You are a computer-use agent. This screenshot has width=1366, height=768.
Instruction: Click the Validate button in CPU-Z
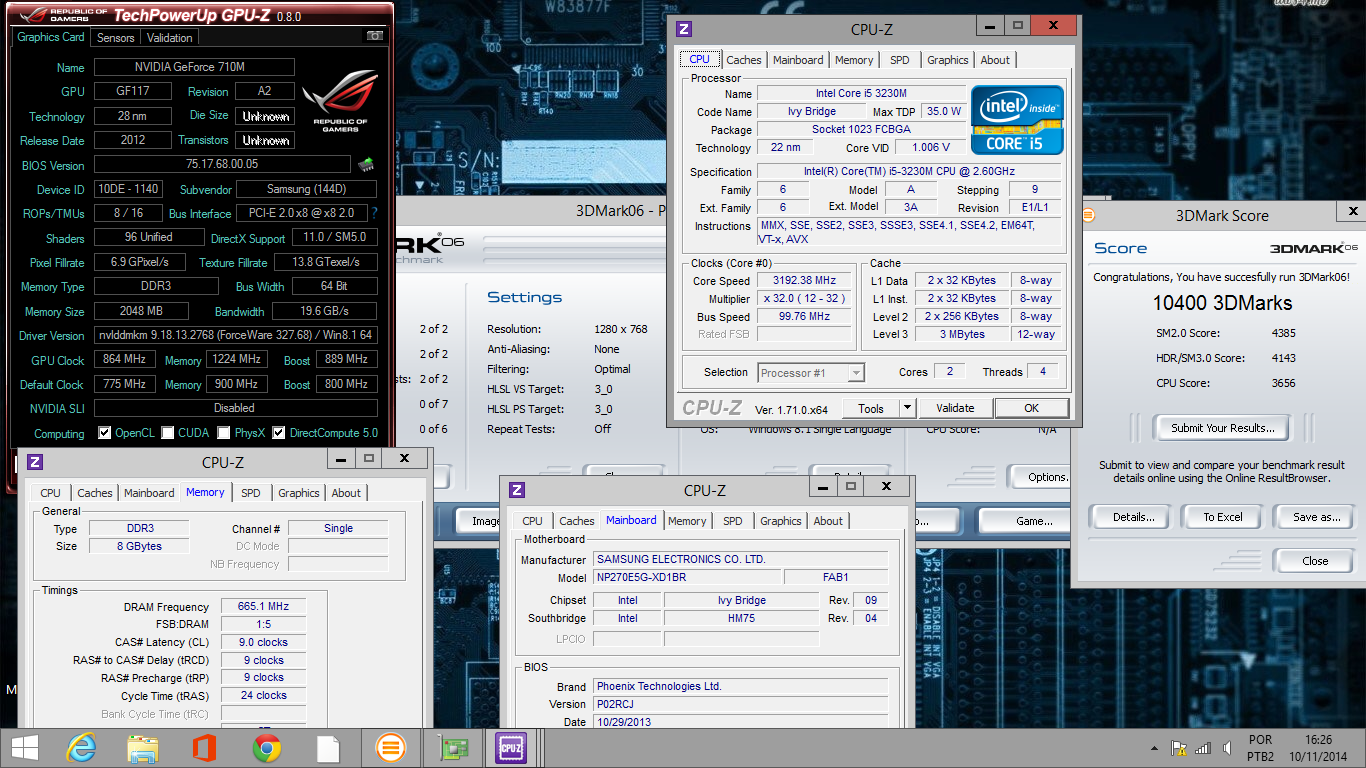(x=955, y=408)
